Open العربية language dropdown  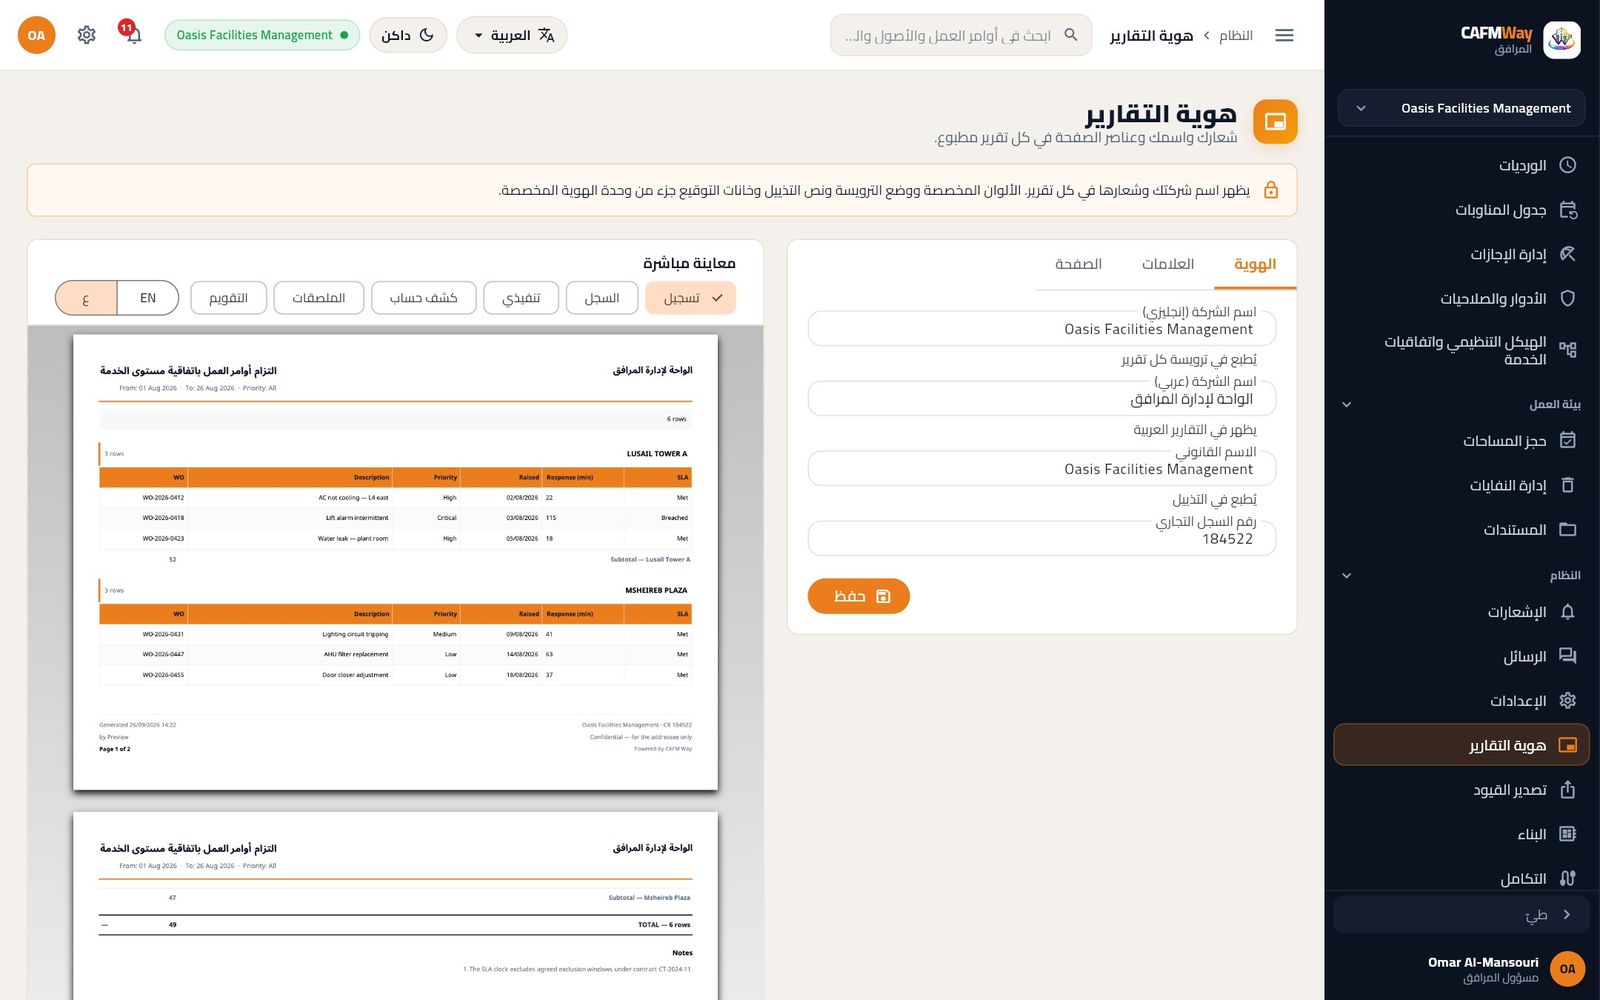click(512, 35)
